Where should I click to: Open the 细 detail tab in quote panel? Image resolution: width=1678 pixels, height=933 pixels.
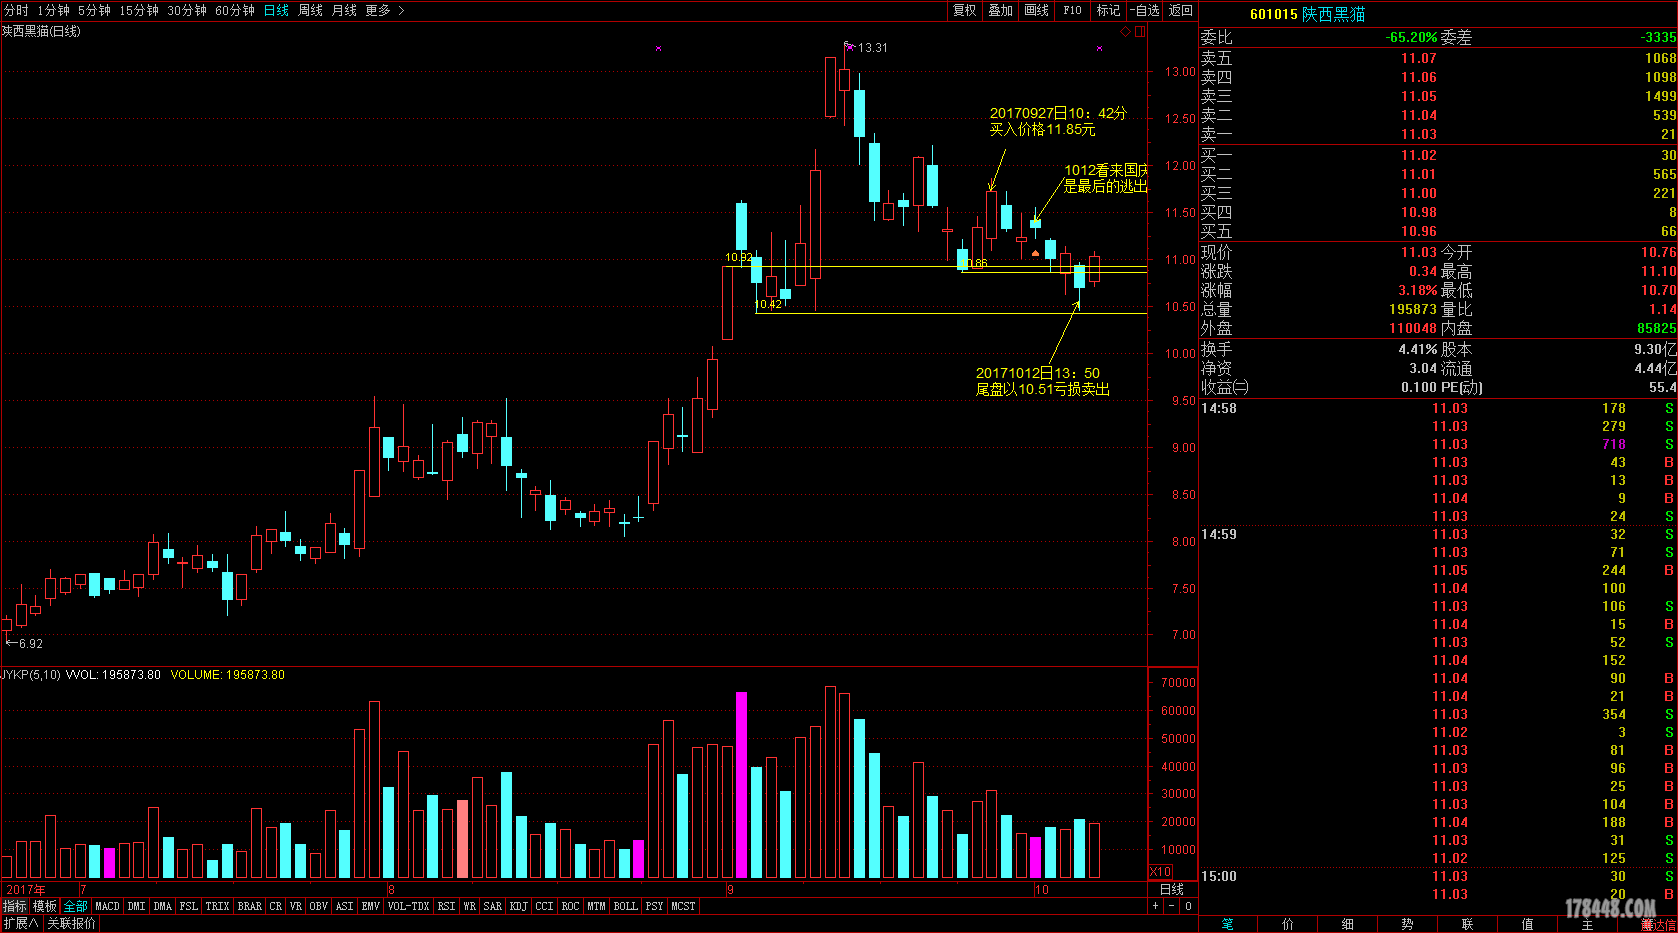pyautogui.click(x=1347, y=924)
